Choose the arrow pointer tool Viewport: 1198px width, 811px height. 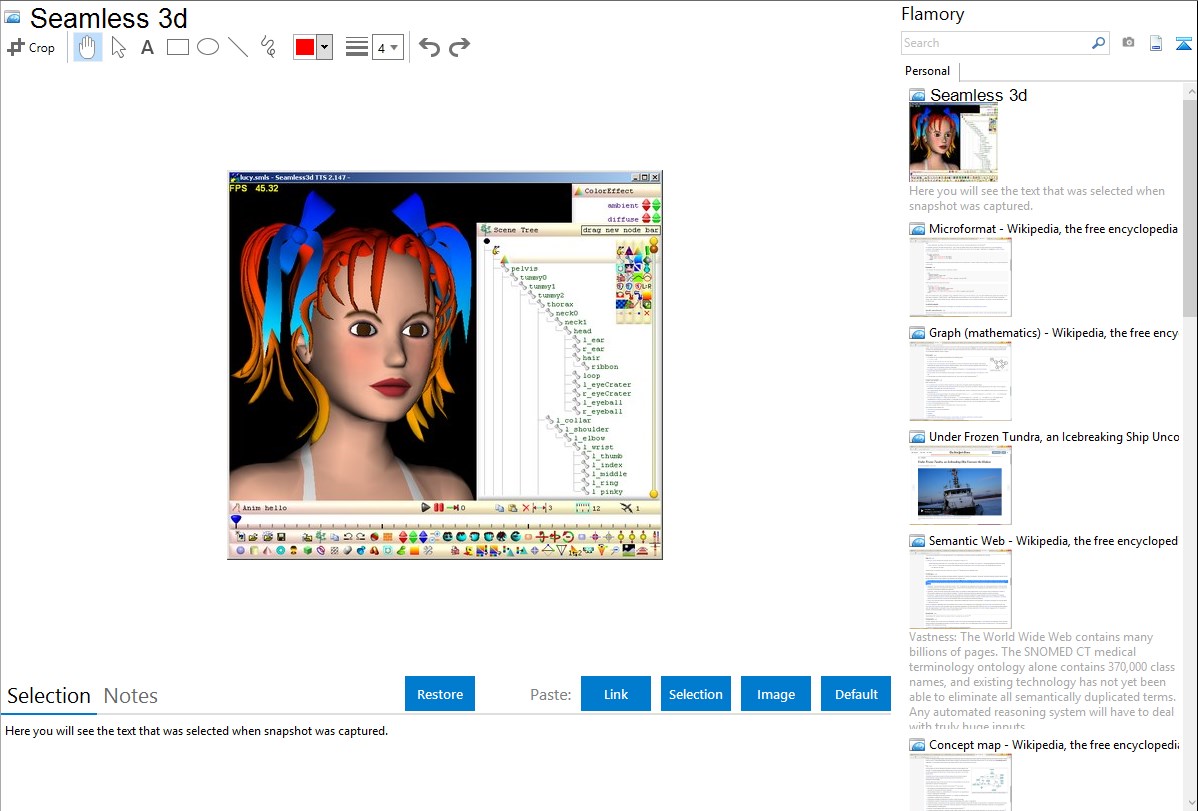(x=118, y=47)
